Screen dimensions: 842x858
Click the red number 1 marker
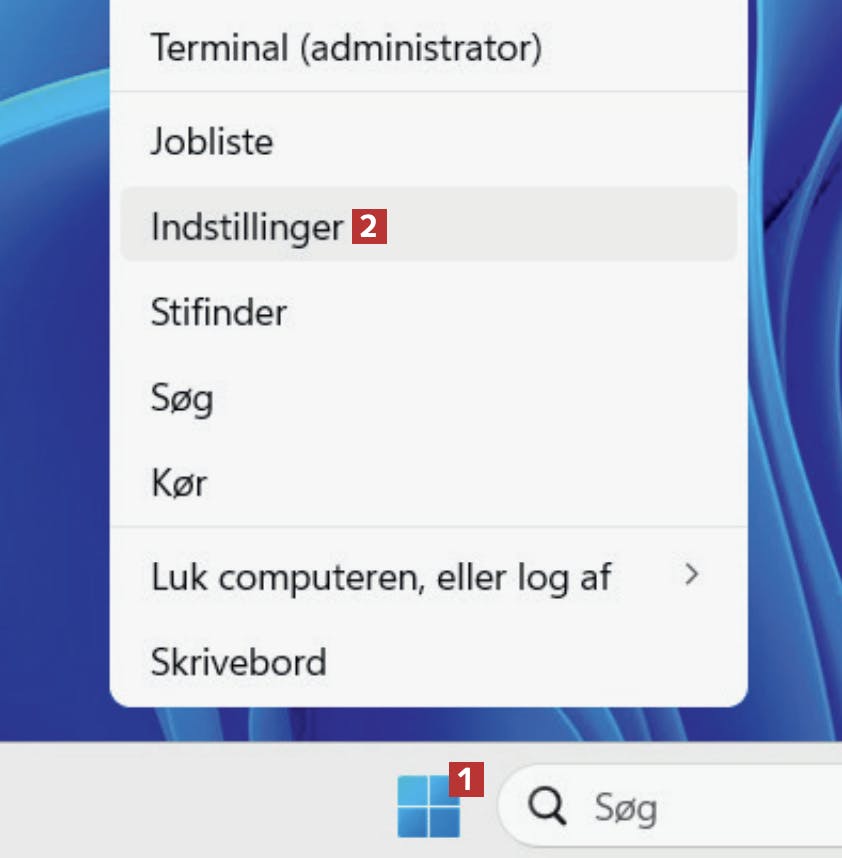click(466, 779)
